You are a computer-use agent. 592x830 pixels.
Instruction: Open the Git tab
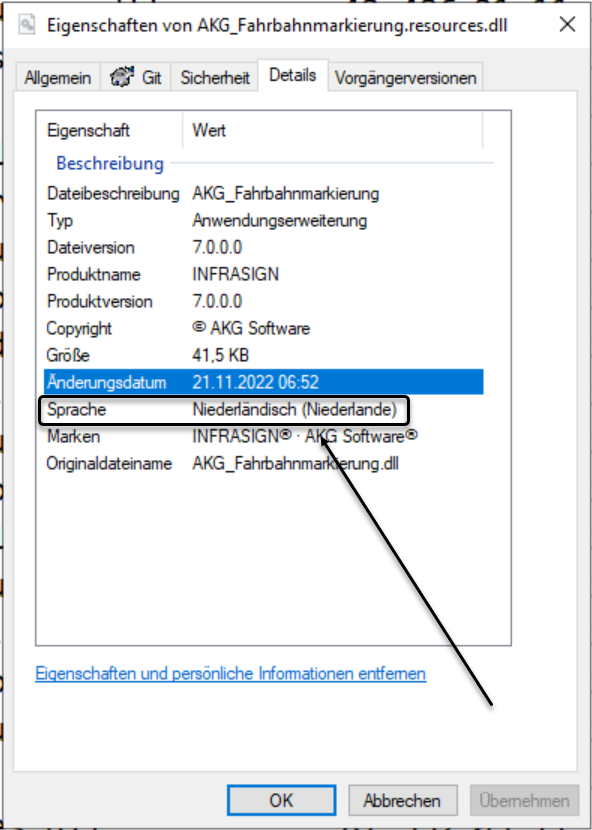coord(136,77)
